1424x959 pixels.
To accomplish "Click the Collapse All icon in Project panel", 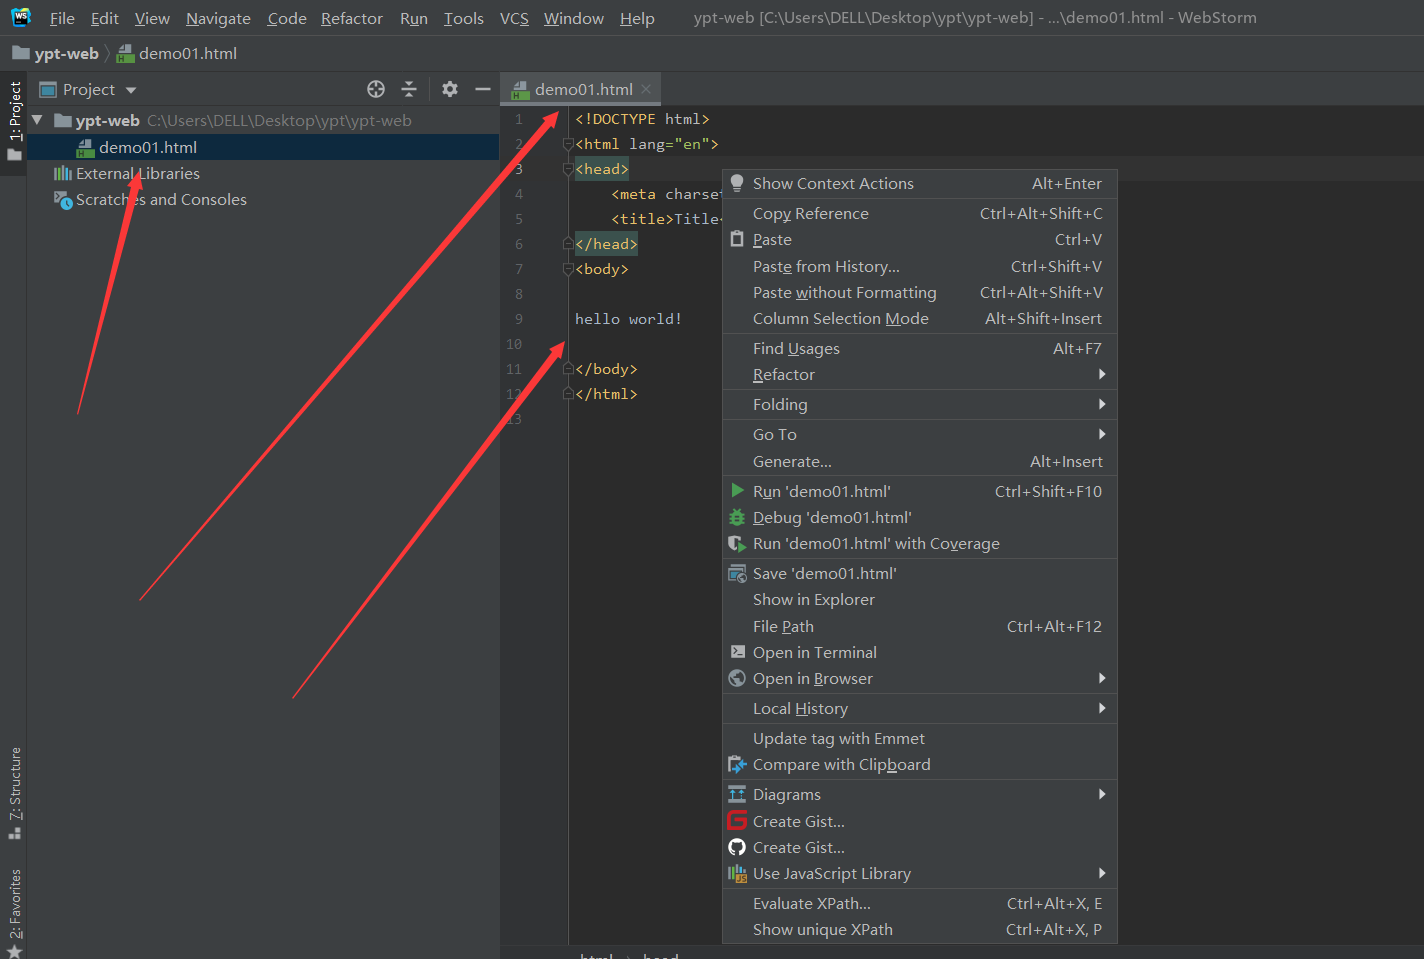I will pyautogui.click(x=409, y=89).
